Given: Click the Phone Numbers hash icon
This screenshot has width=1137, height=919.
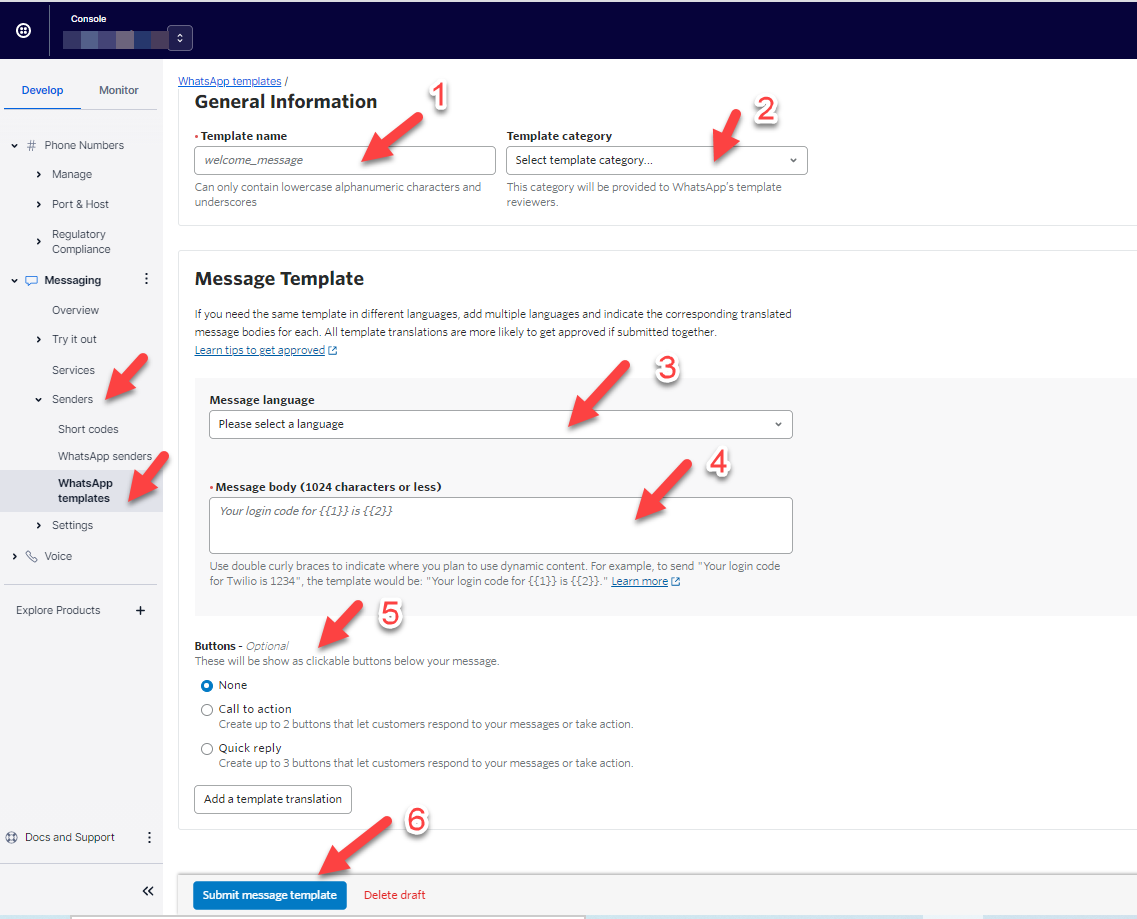Looking at the screenshot, I should click(31, 145).
